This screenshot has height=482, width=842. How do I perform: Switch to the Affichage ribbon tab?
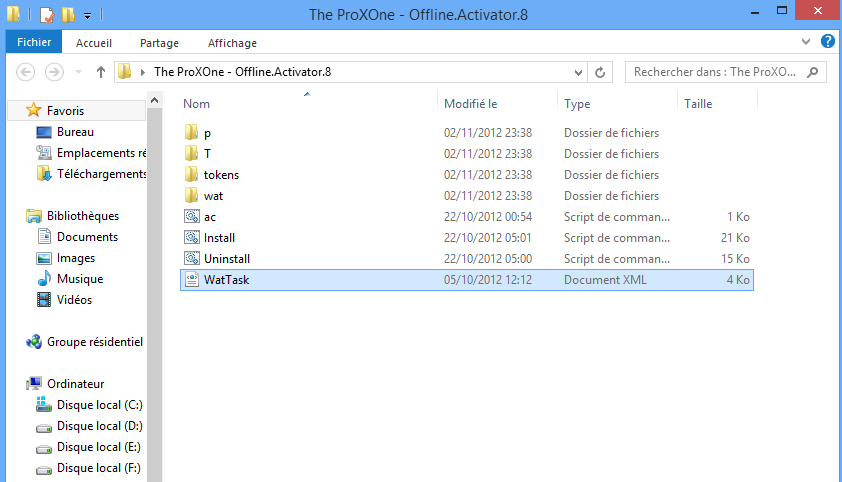[232, 43]
